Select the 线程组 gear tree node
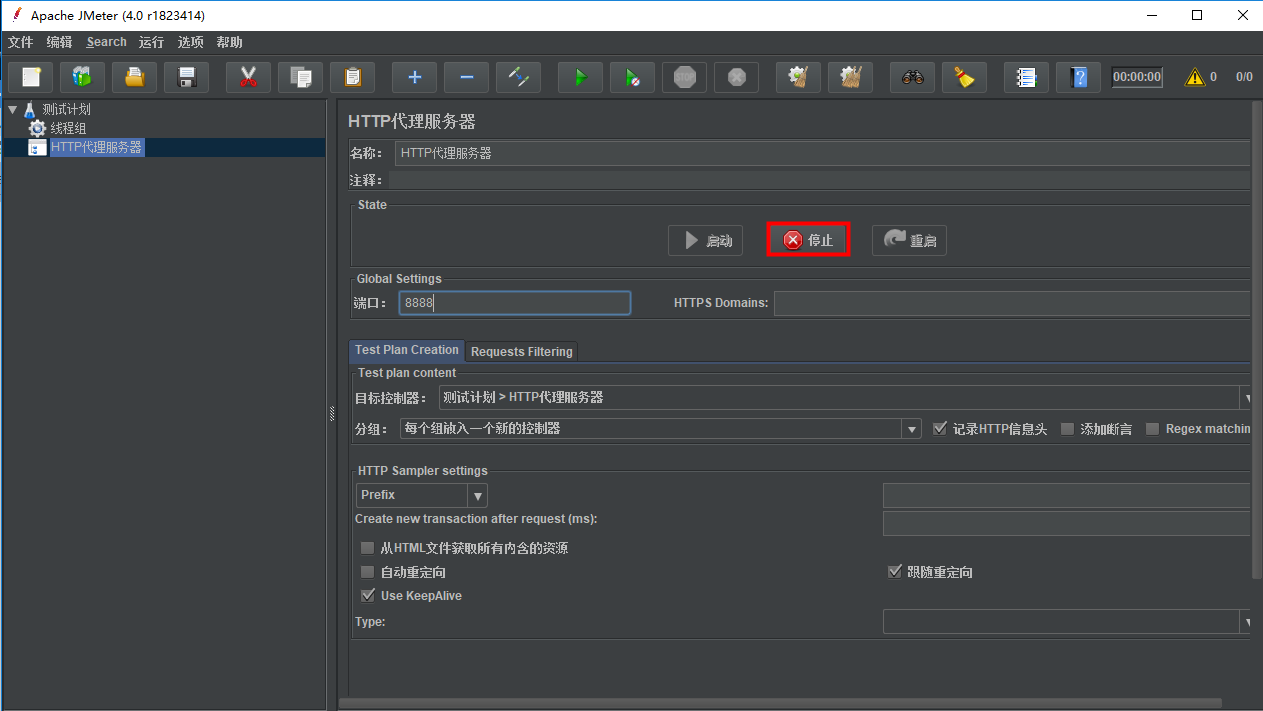The image size is (1263, 711). coord(58,128)
